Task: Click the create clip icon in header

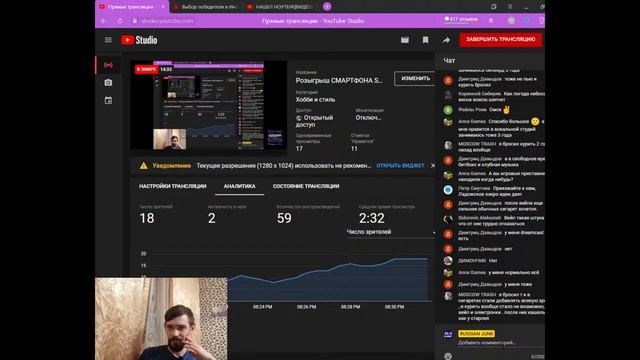Action: 404,40
